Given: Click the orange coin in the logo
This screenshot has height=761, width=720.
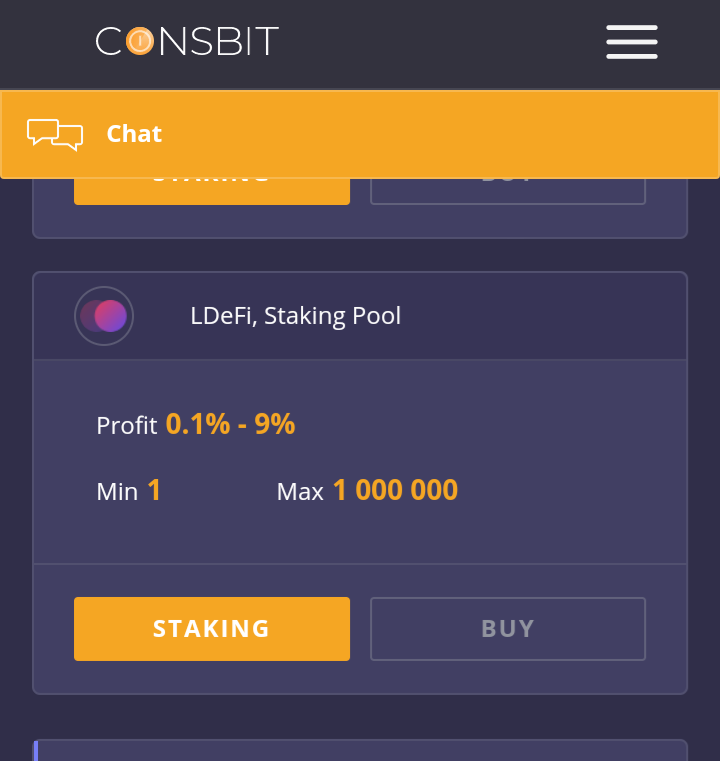Looking at the screenshot, I should 140,41.
